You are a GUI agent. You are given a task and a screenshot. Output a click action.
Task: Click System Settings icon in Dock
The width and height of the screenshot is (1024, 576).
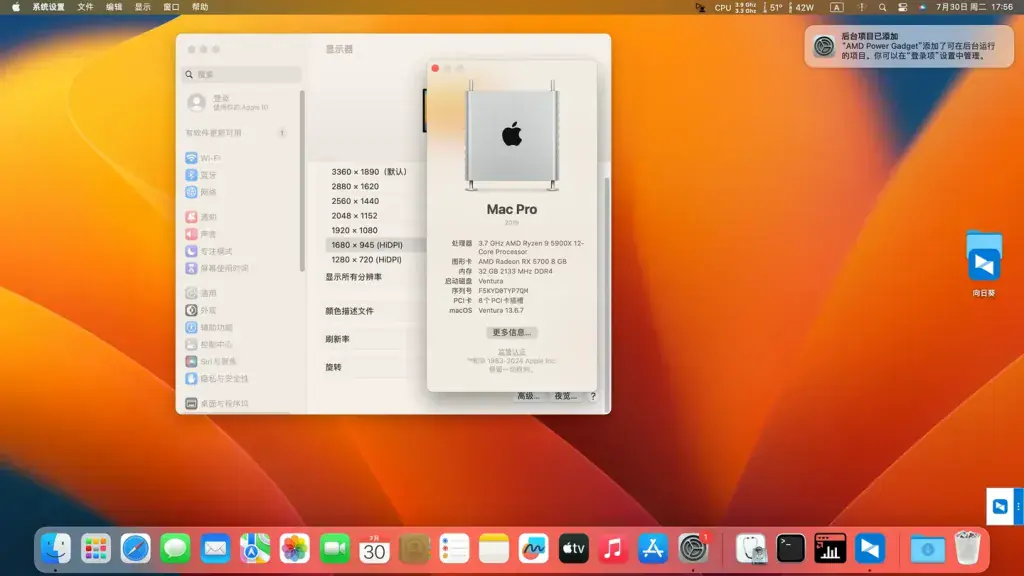(x=693, y=549)
